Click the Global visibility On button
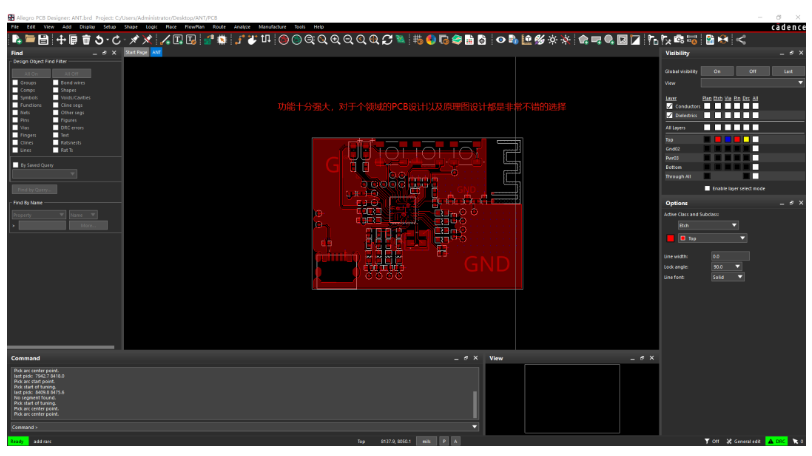This screenshot has height=456, width=812. pos(717,71)
